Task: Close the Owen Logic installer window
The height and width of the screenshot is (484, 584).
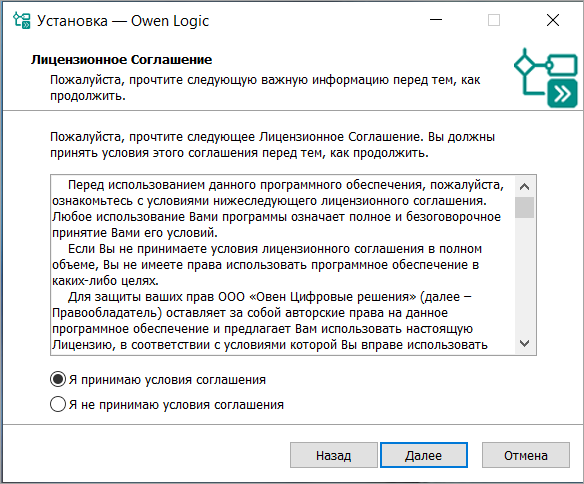Action: [553, 20]
